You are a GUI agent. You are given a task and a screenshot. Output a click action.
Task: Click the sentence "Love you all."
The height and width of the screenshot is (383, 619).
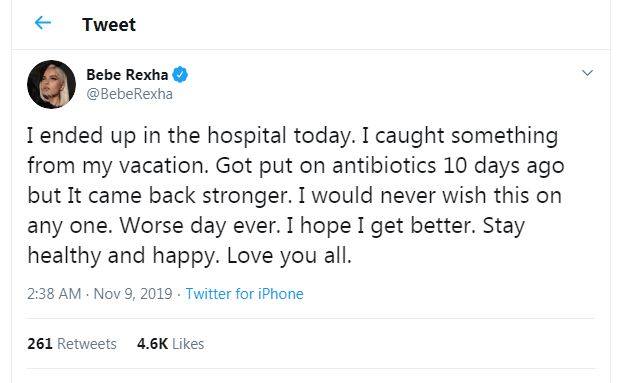point(289,255)
